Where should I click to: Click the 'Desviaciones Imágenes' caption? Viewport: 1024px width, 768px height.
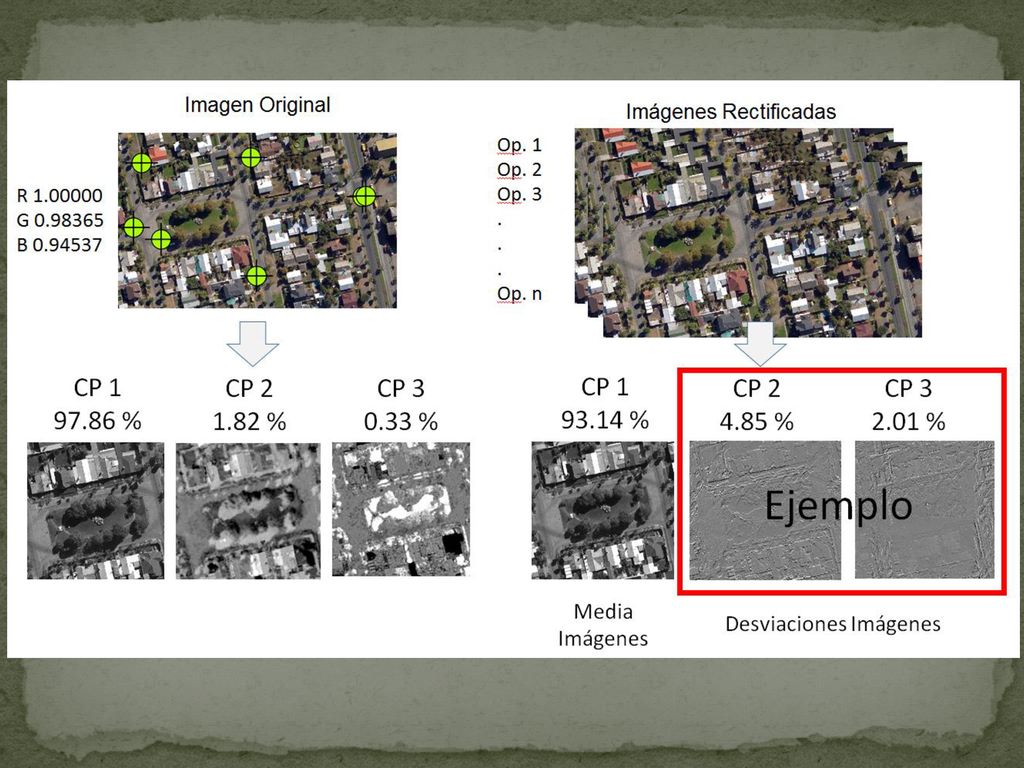pyautogui.click(x=833, y=624)
